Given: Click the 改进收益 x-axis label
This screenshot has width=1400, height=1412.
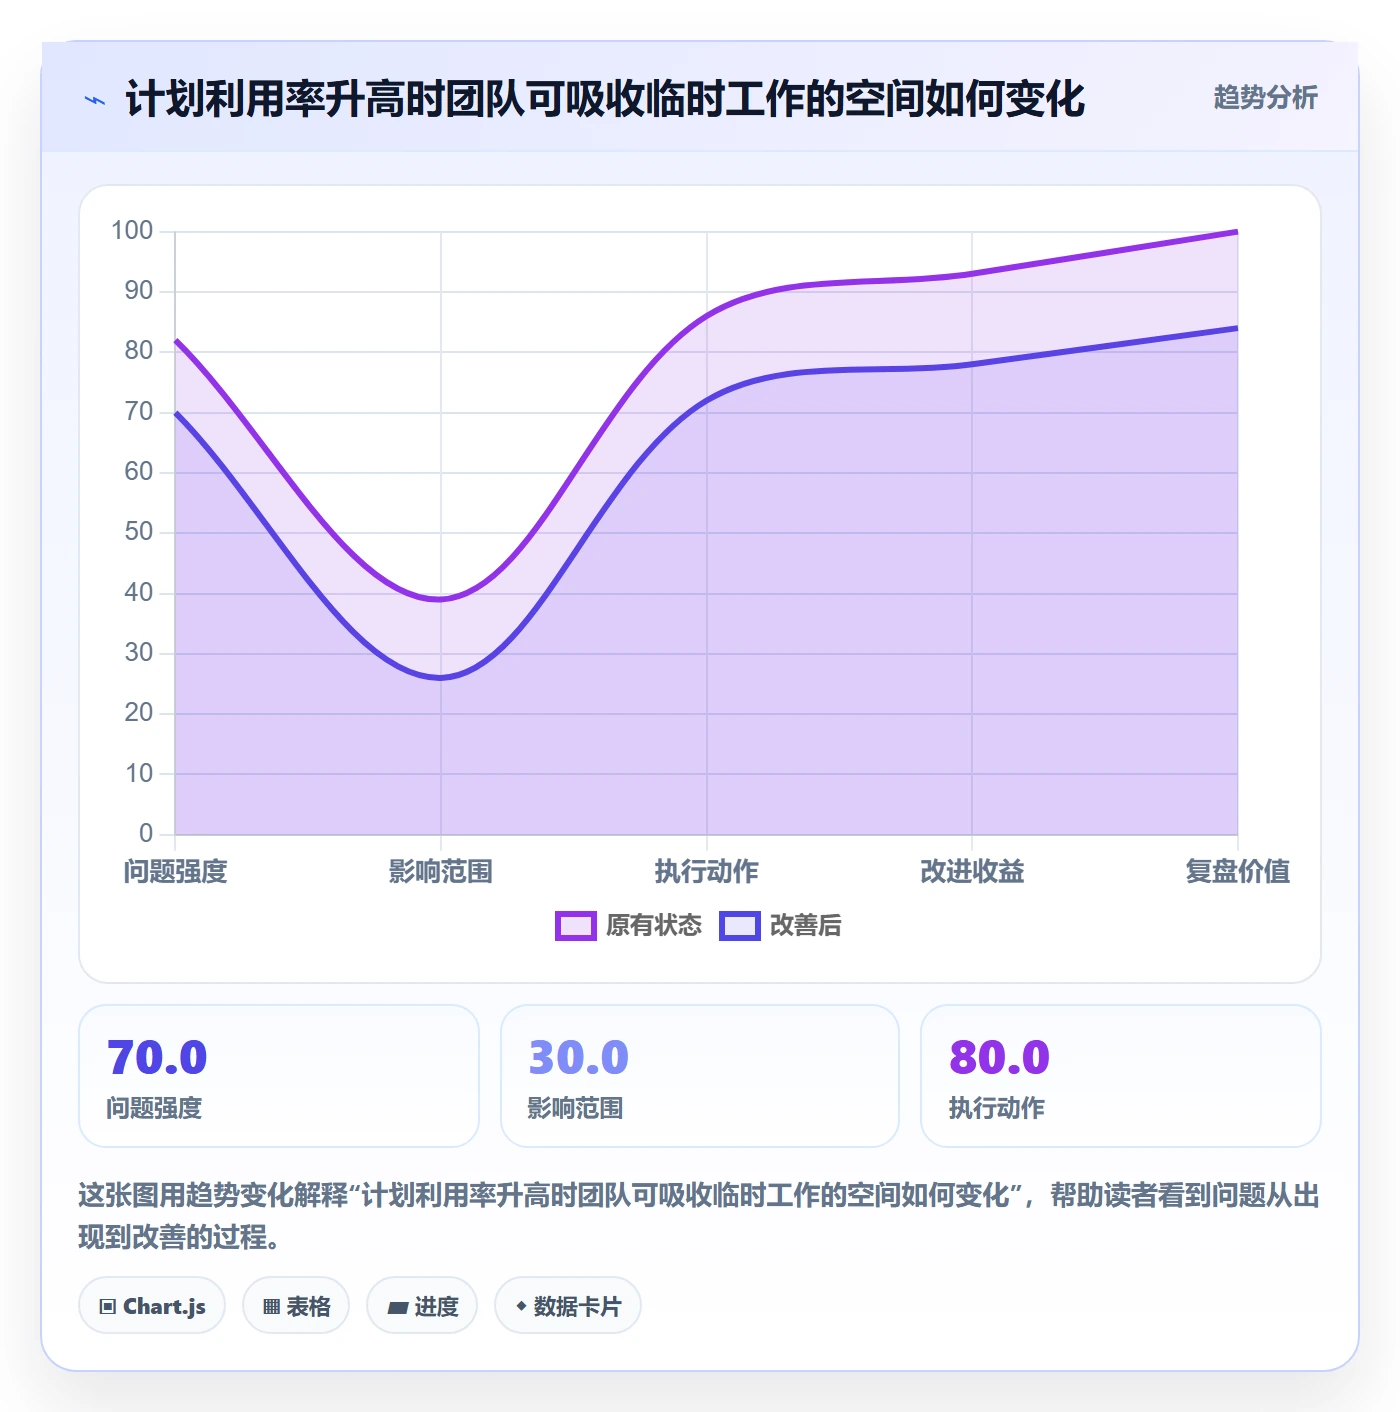Looking at the screenshot, I should click(x=972, y=872).
